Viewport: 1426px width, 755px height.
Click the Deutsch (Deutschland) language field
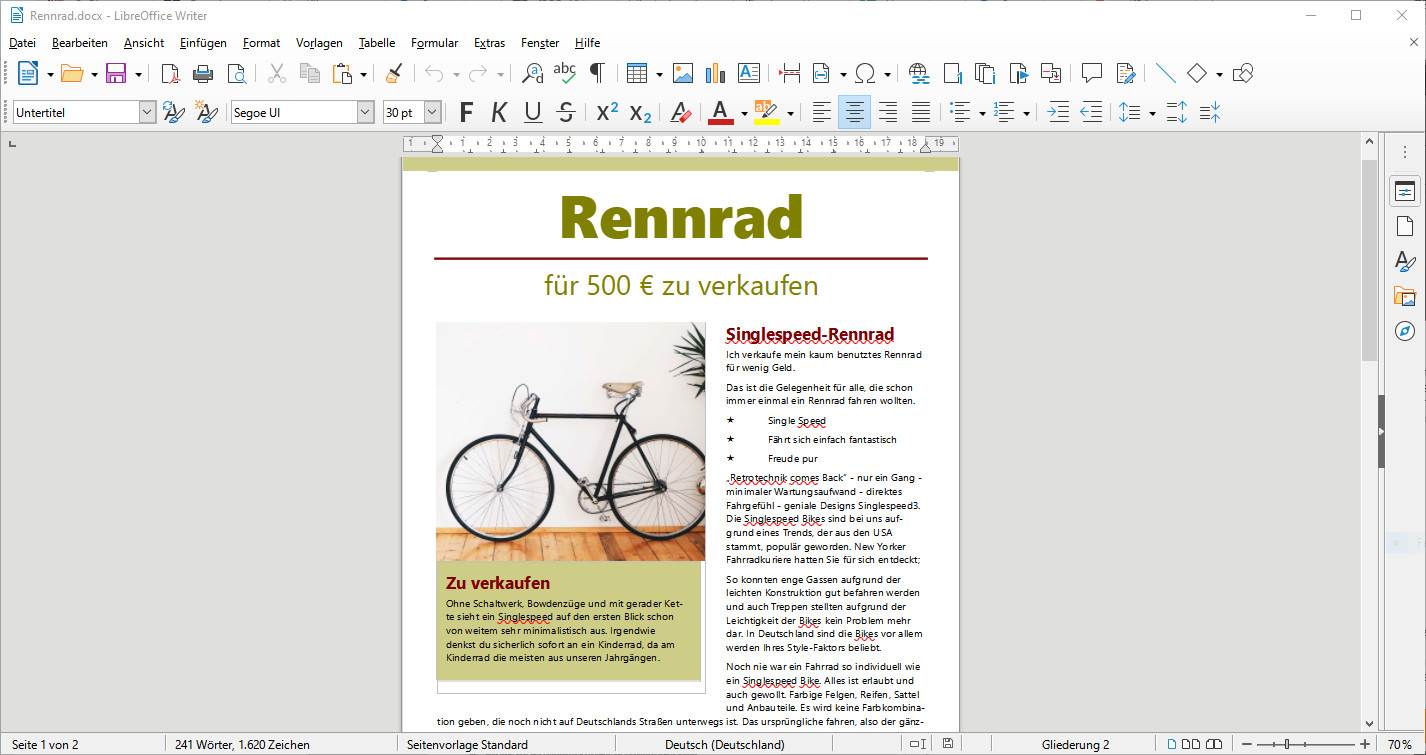pos(723,744)
